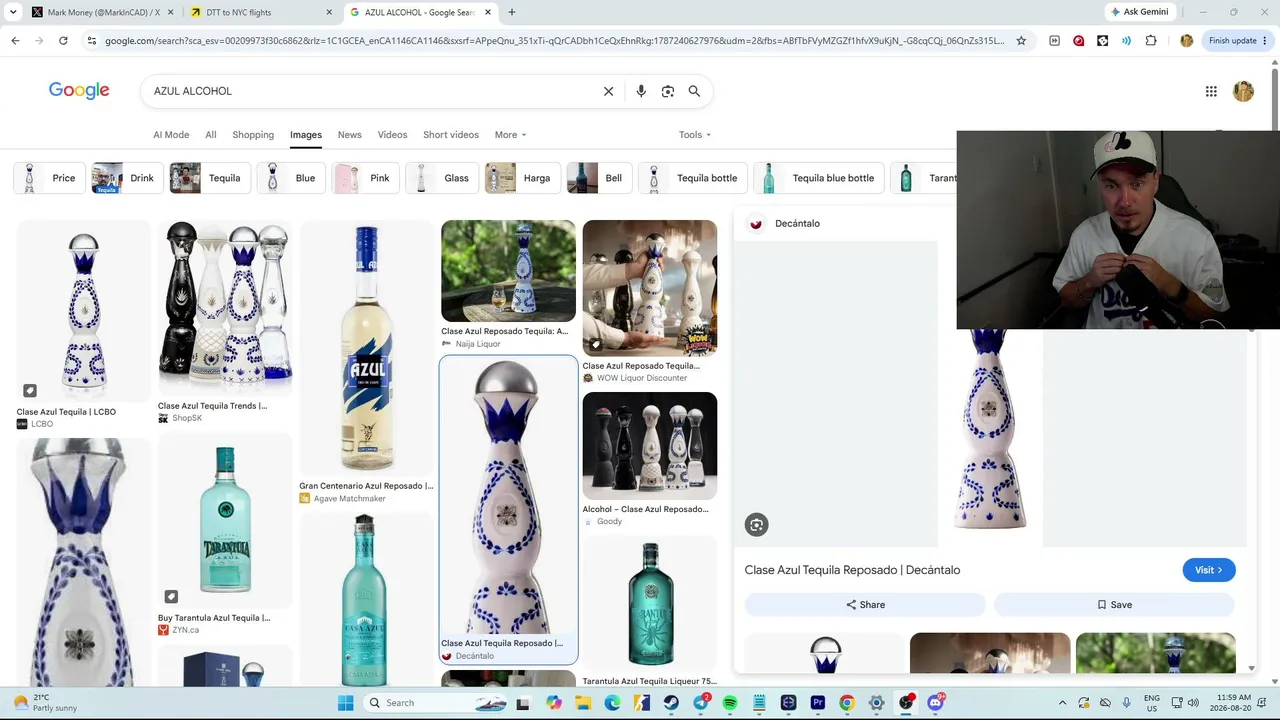Open Premiere Pro from the taskbar
1280x720 pixels.
[x=818, y=703]
